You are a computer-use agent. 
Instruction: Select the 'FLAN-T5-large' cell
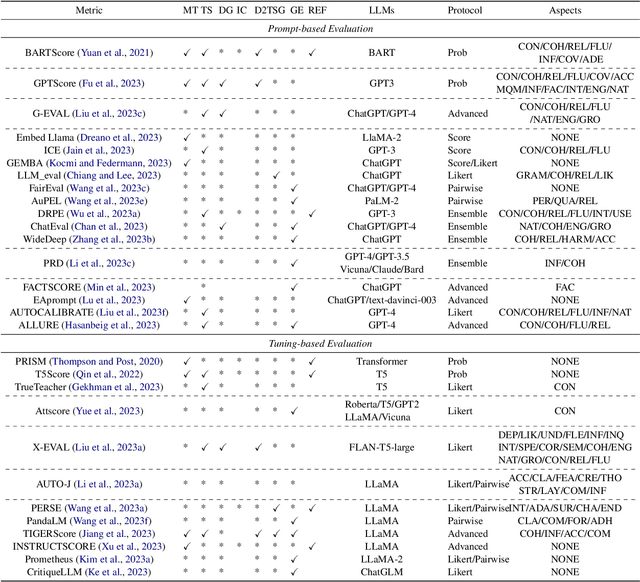382,447
